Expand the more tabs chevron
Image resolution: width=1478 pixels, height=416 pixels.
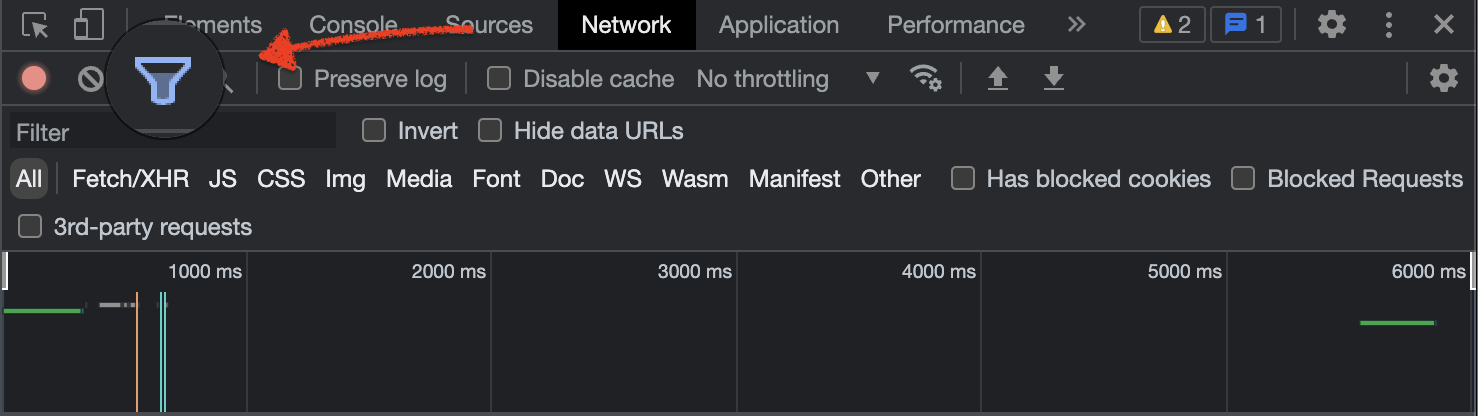[x=1076, y=25]
